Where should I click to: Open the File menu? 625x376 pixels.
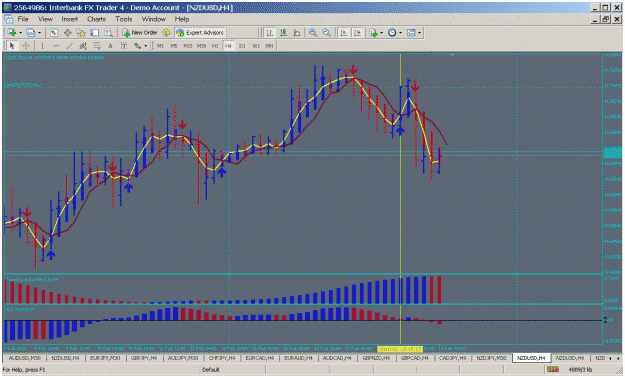click(23, 19)
